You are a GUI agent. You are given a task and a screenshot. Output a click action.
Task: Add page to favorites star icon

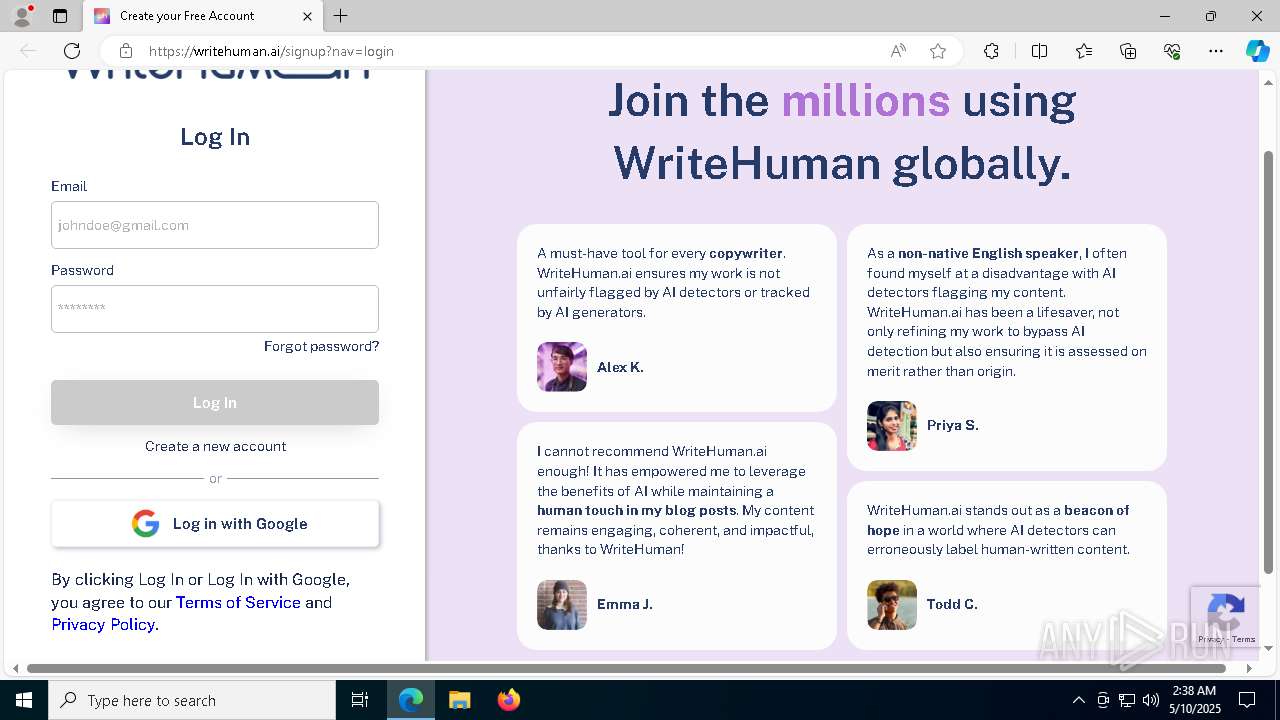tap(938, 51)
